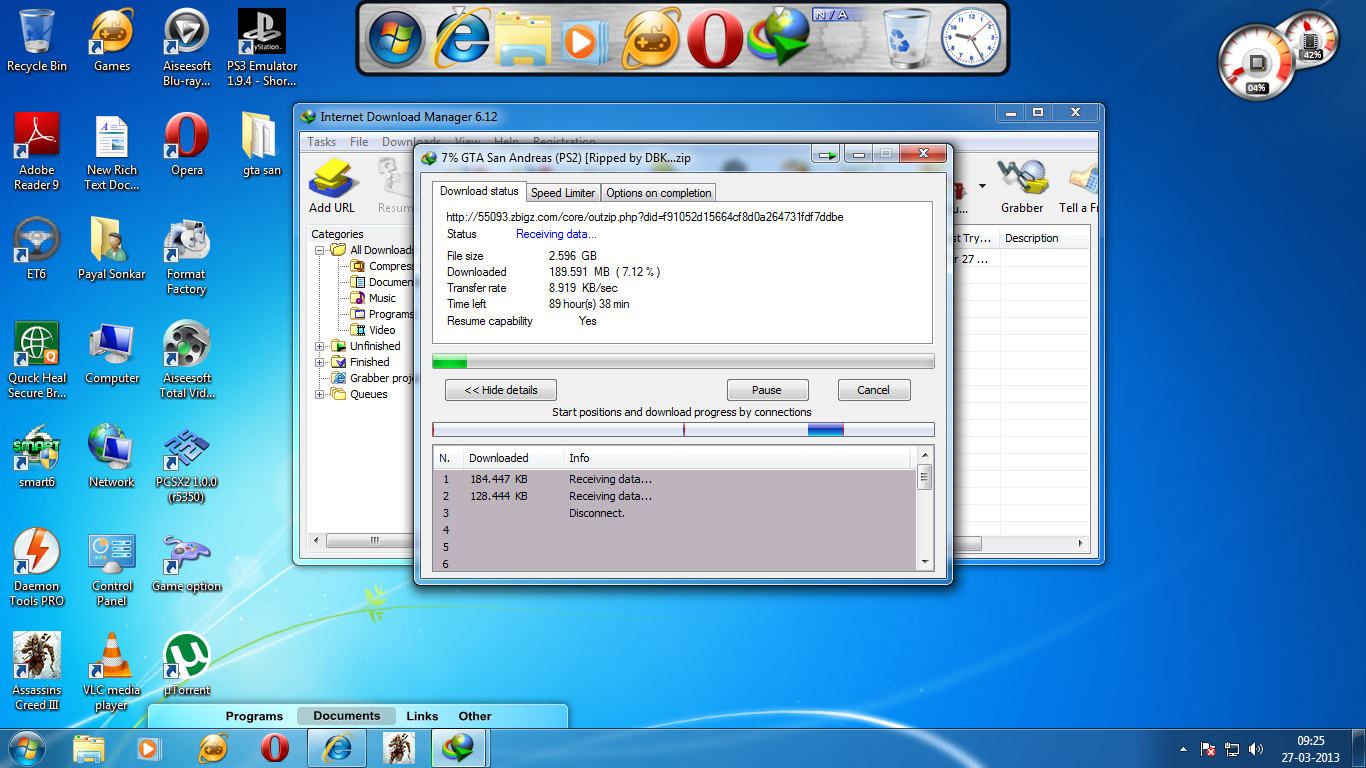Click the Hide details button
The image size is (1366, 768).
(501, 390)
